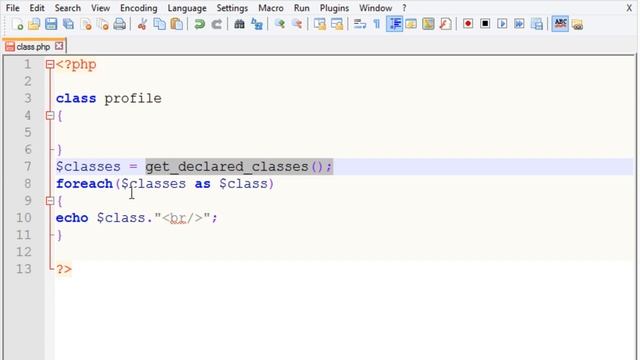Copy selection using the Copy icon
640x360 pixels.
159,24
